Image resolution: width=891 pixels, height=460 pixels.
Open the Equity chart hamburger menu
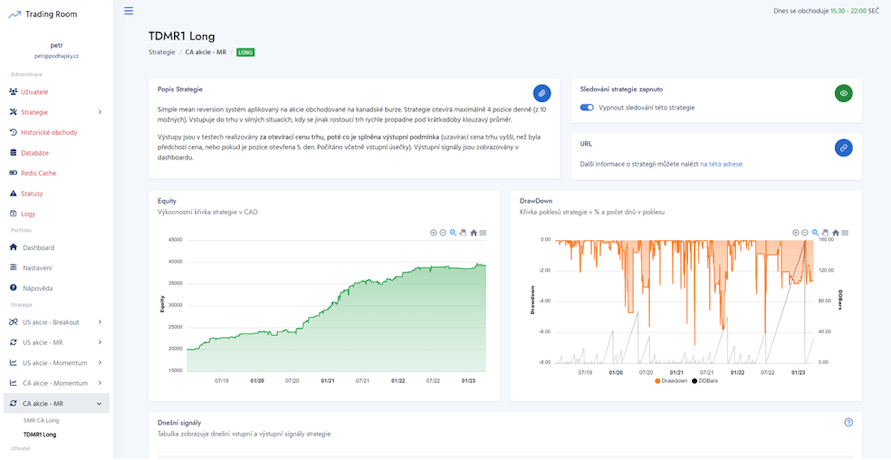(x=483, y=232)
